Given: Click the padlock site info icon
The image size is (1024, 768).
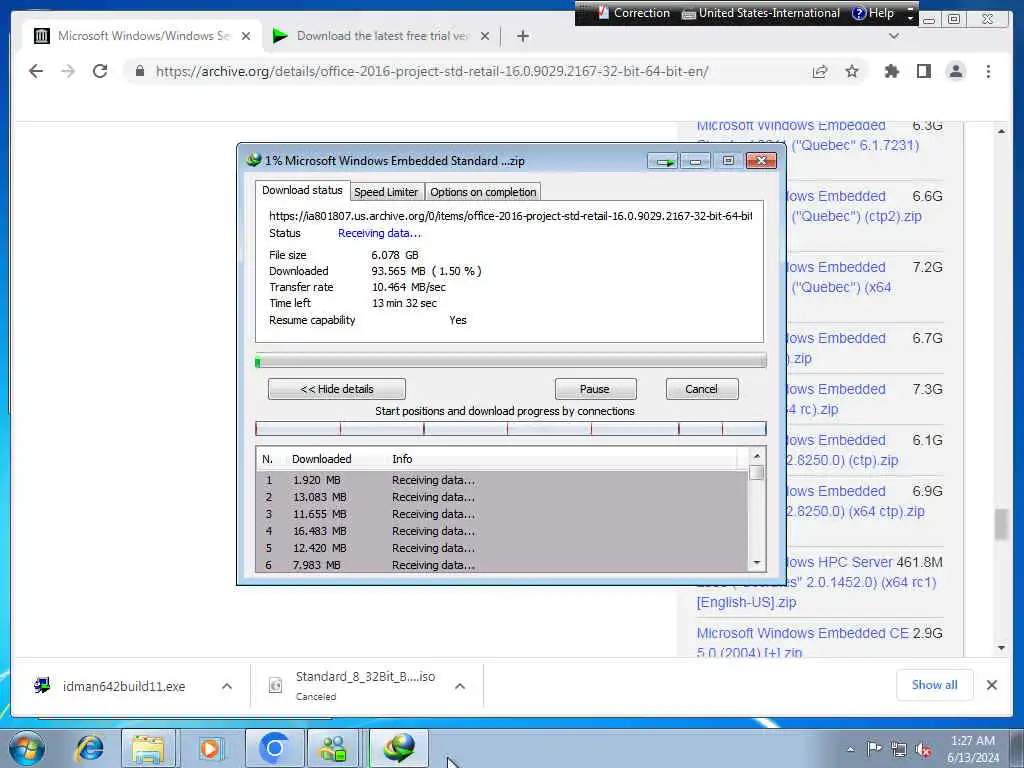Looking at the screenshot, I should click(x=139, y=71).
